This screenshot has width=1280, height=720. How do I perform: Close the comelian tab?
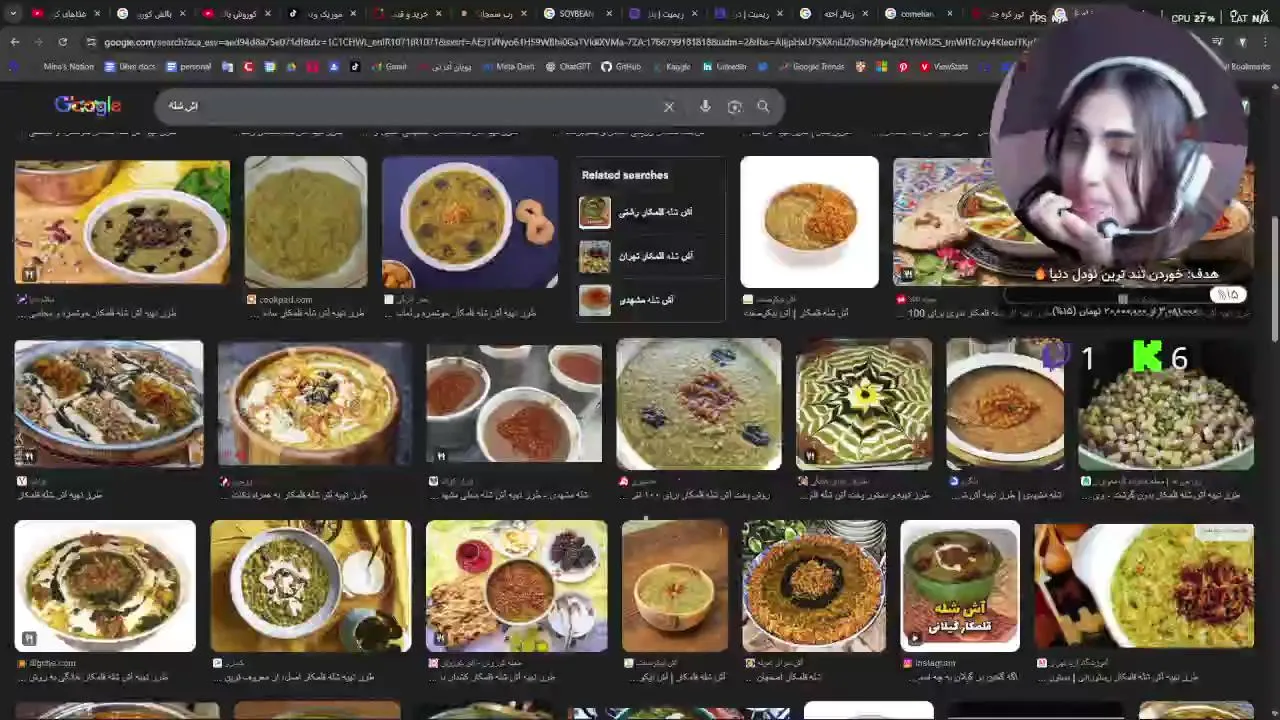(949, 14)
